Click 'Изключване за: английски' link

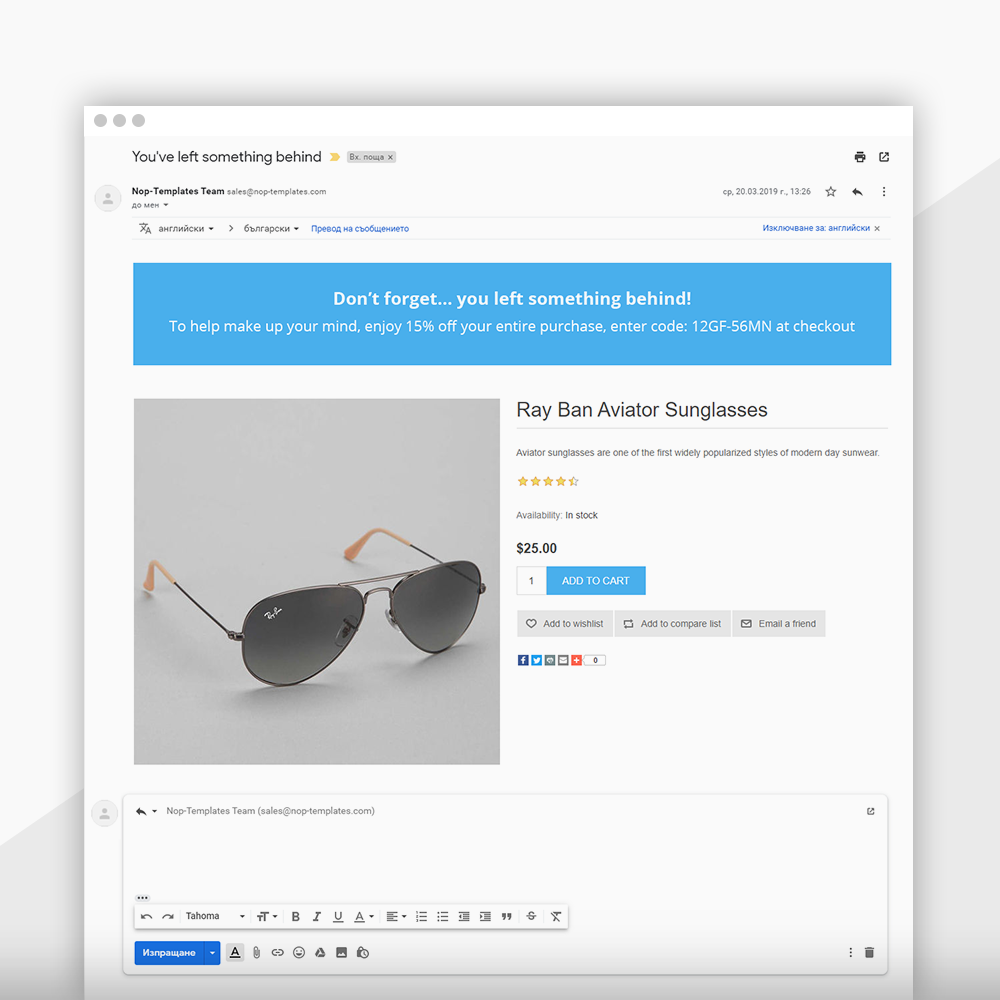point(816,228)
